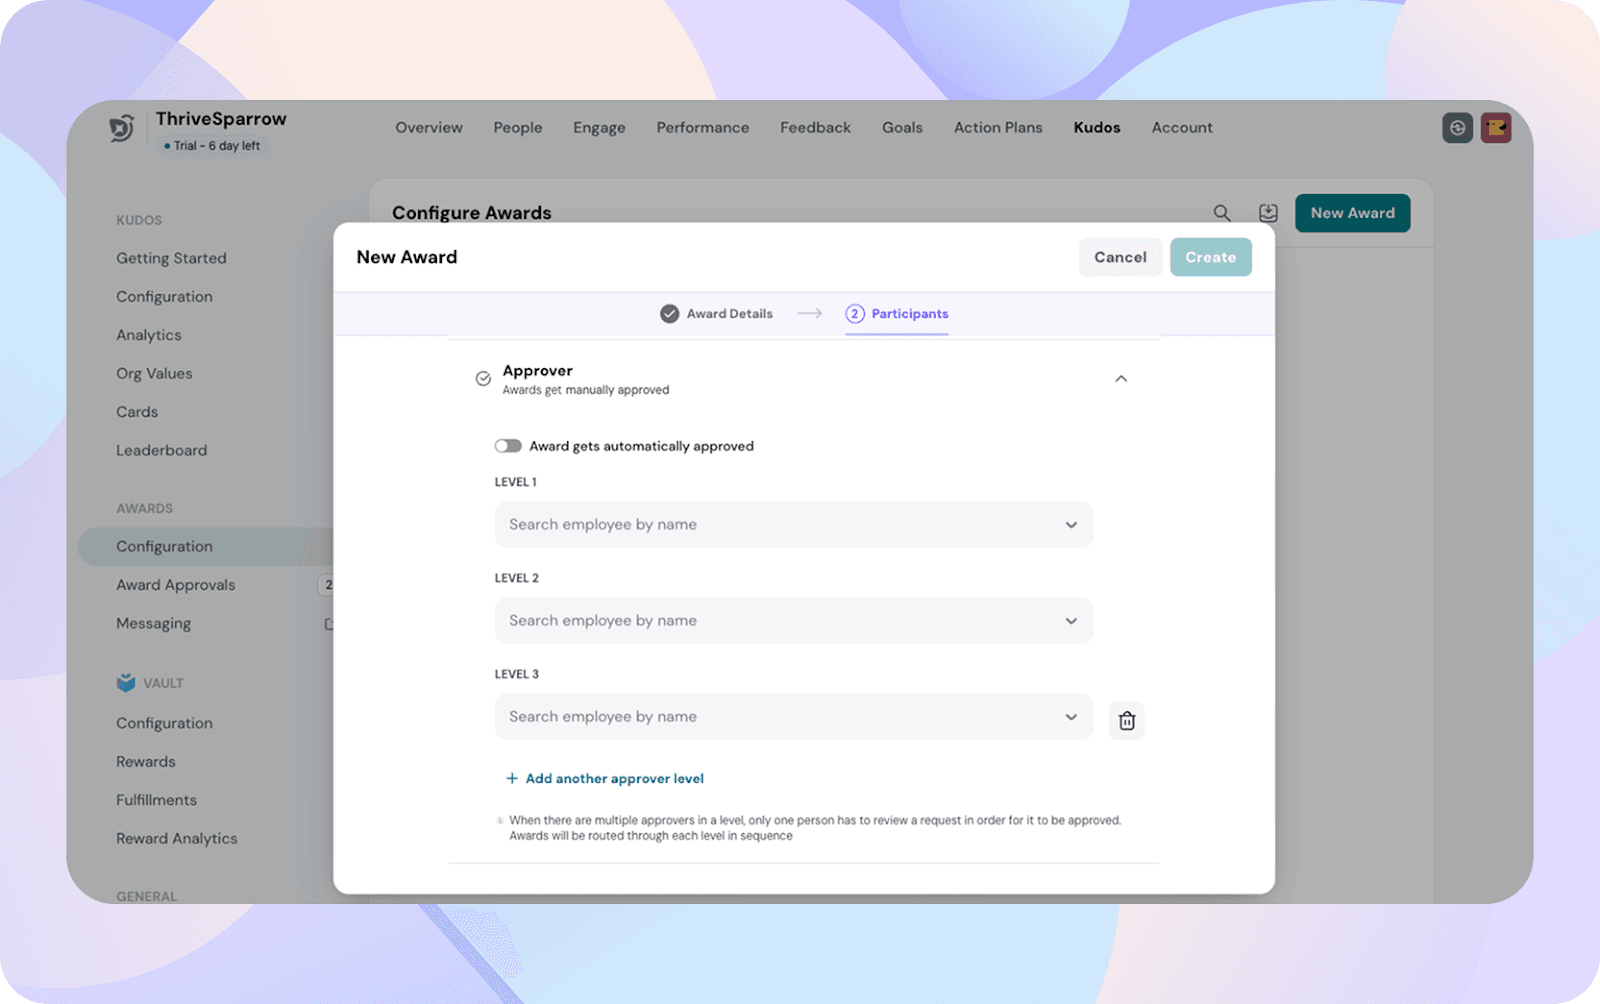This screenshot has height=1004, width=1600.
Task: Collapse the Approver section chevron
Action: pos(1121,379)
